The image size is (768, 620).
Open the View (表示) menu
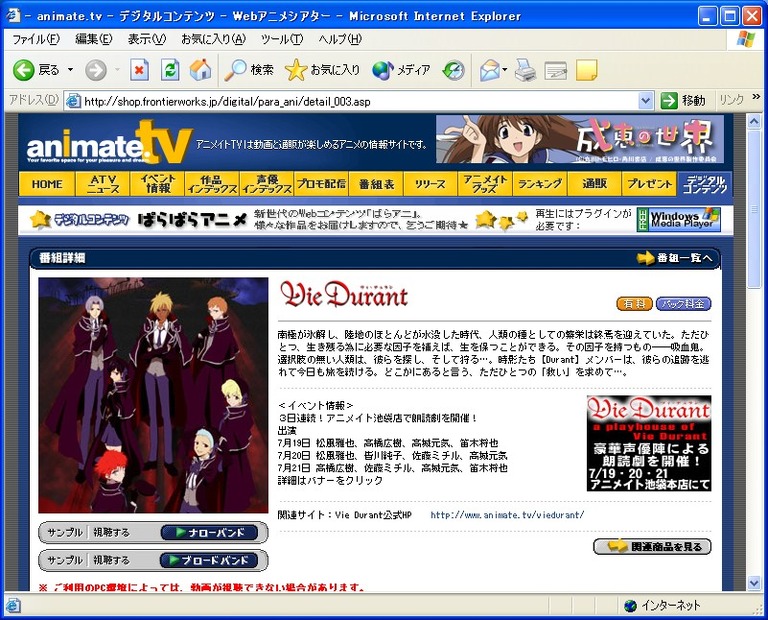click(146, 39)
